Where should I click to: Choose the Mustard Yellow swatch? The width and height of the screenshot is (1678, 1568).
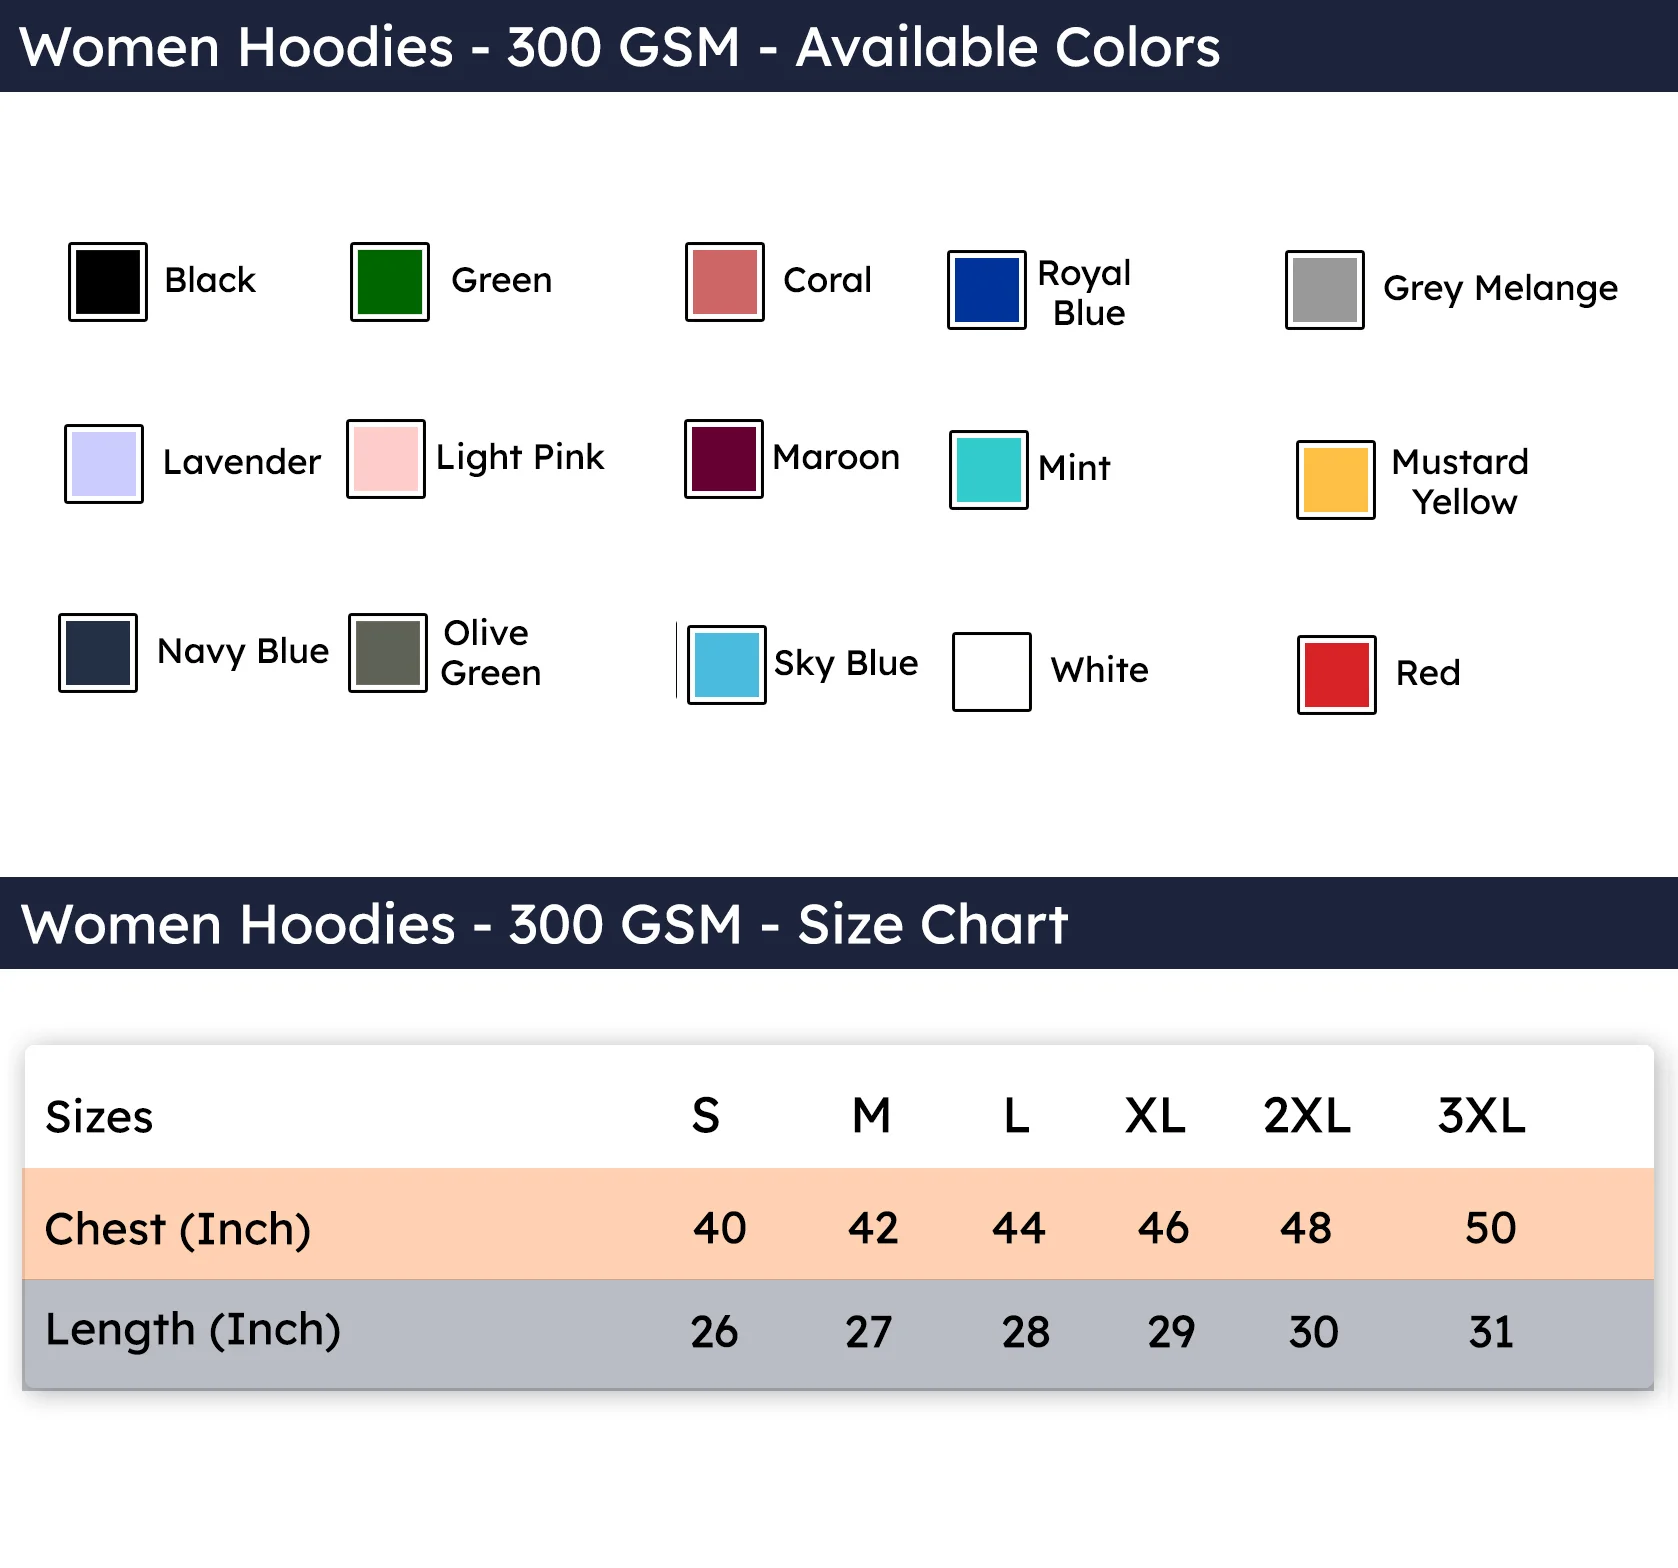(1336, 480)
